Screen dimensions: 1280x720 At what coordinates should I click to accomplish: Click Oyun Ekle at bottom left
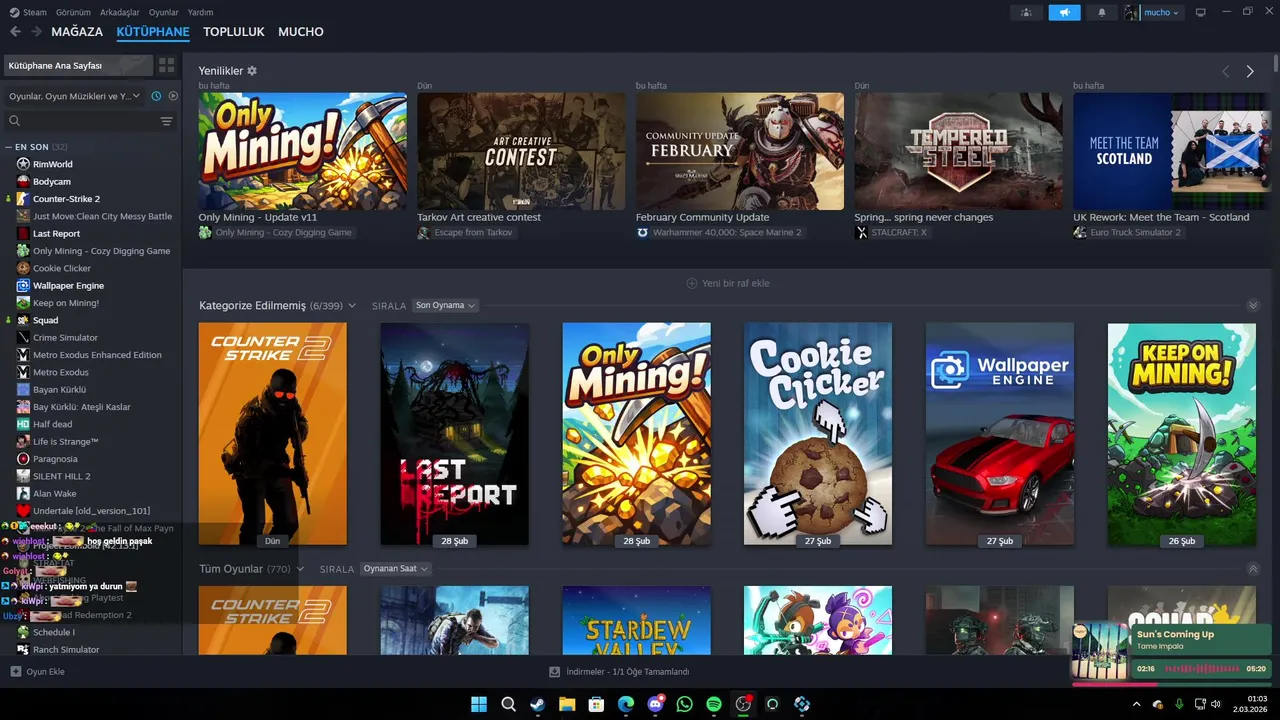[x=38, y=672]
